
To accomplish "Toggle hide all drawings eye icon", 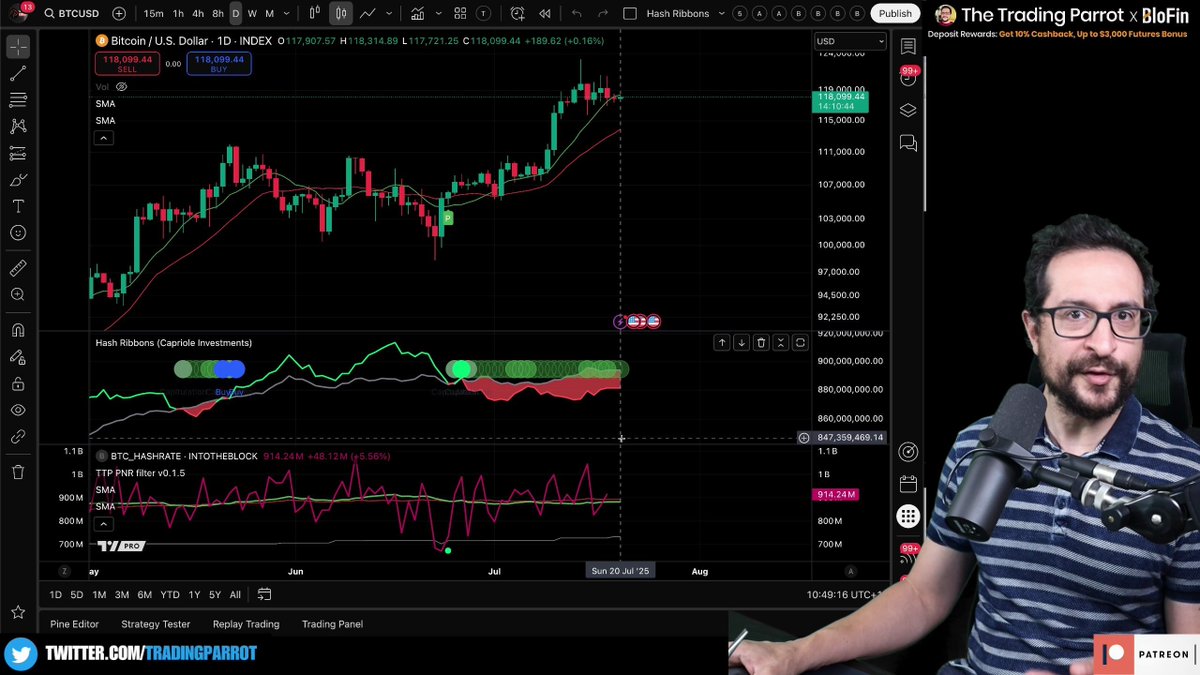I will (x=18, y=410).
